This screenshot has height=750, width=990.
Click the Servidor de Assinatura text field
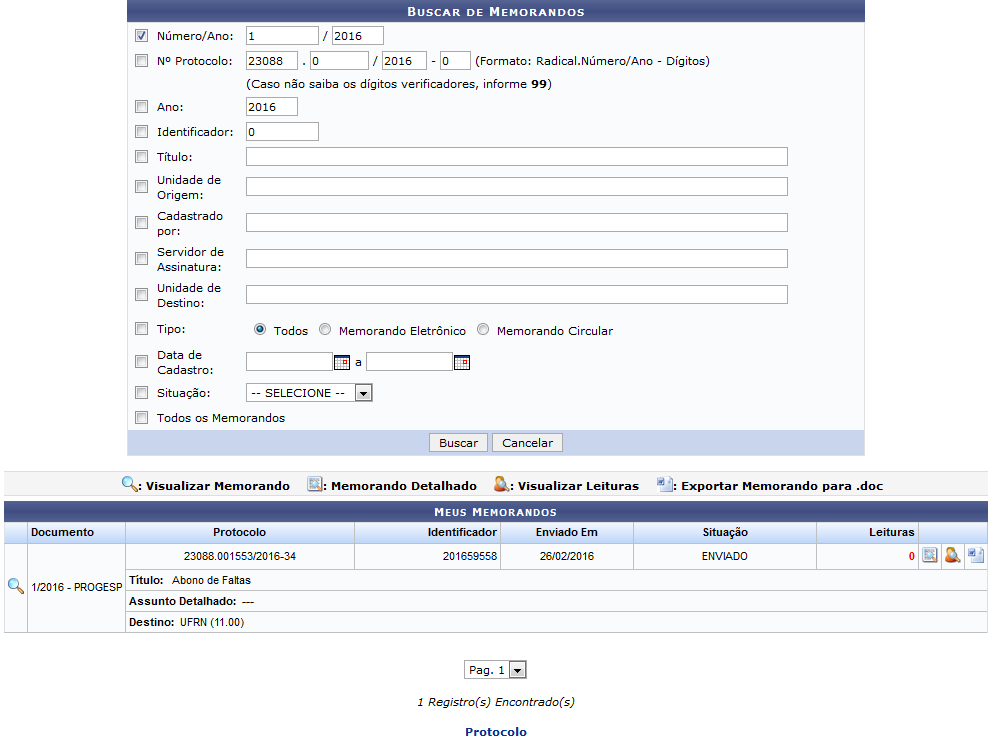516,259
